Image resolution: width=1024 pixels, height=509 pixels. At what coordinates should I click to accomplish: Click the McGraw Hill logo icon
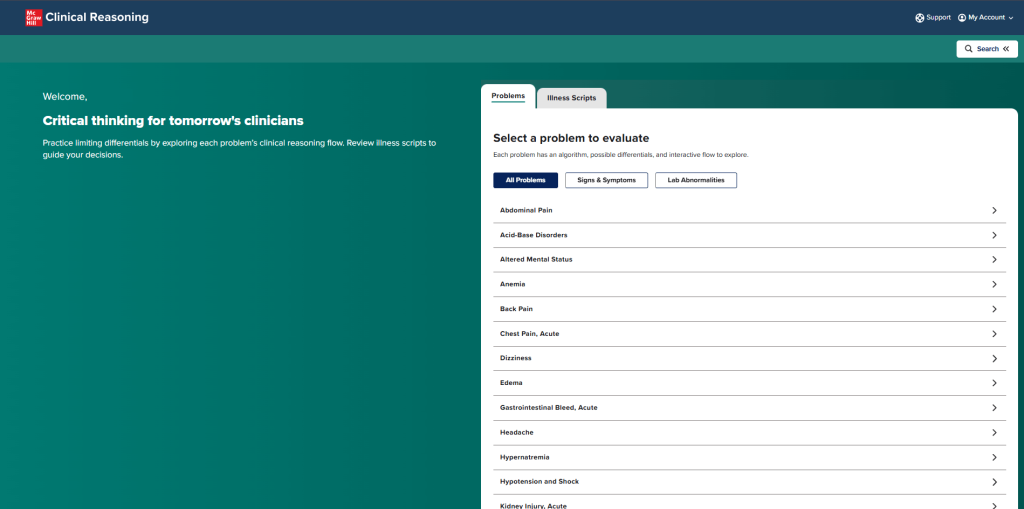pyautogui.click(x=32, y=17)
